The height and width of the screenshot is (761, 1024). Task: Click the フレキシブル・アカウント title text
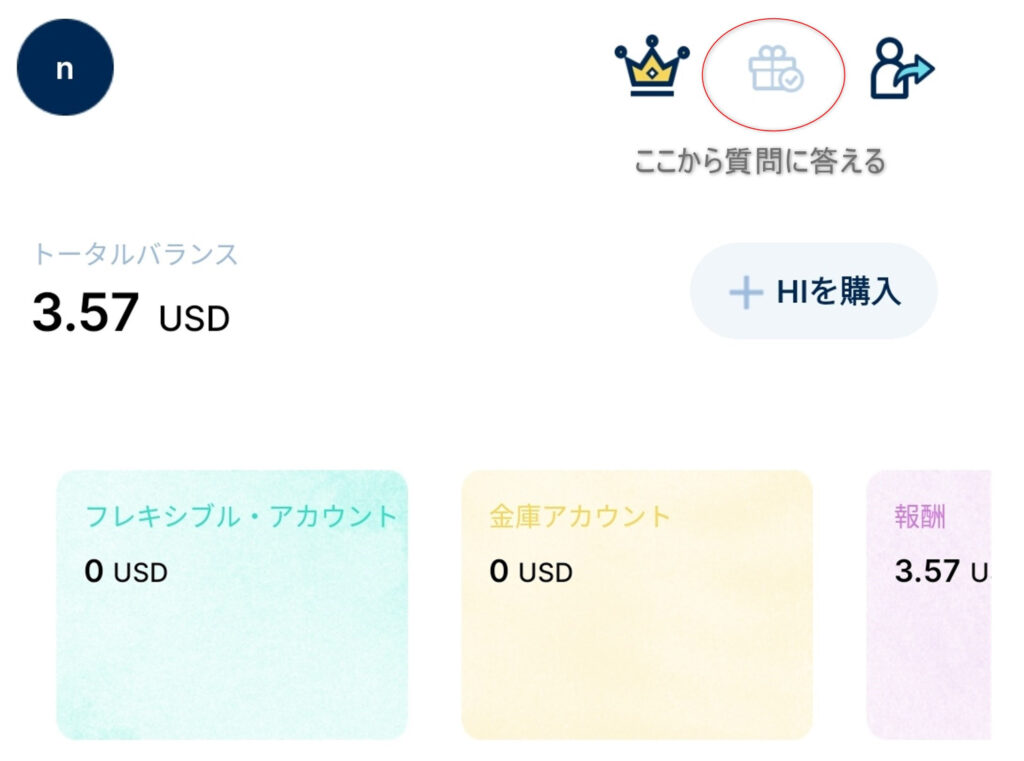point(241,516)
